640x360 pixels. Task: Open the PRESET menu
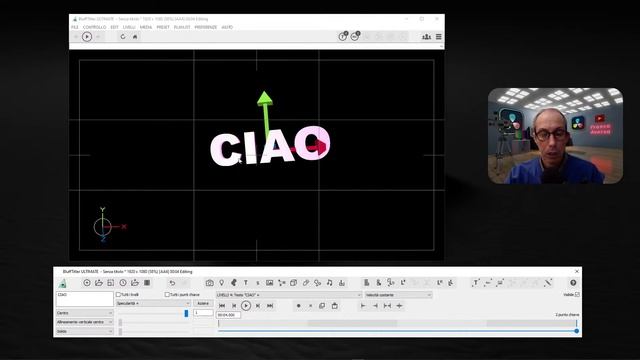point(163,27)
